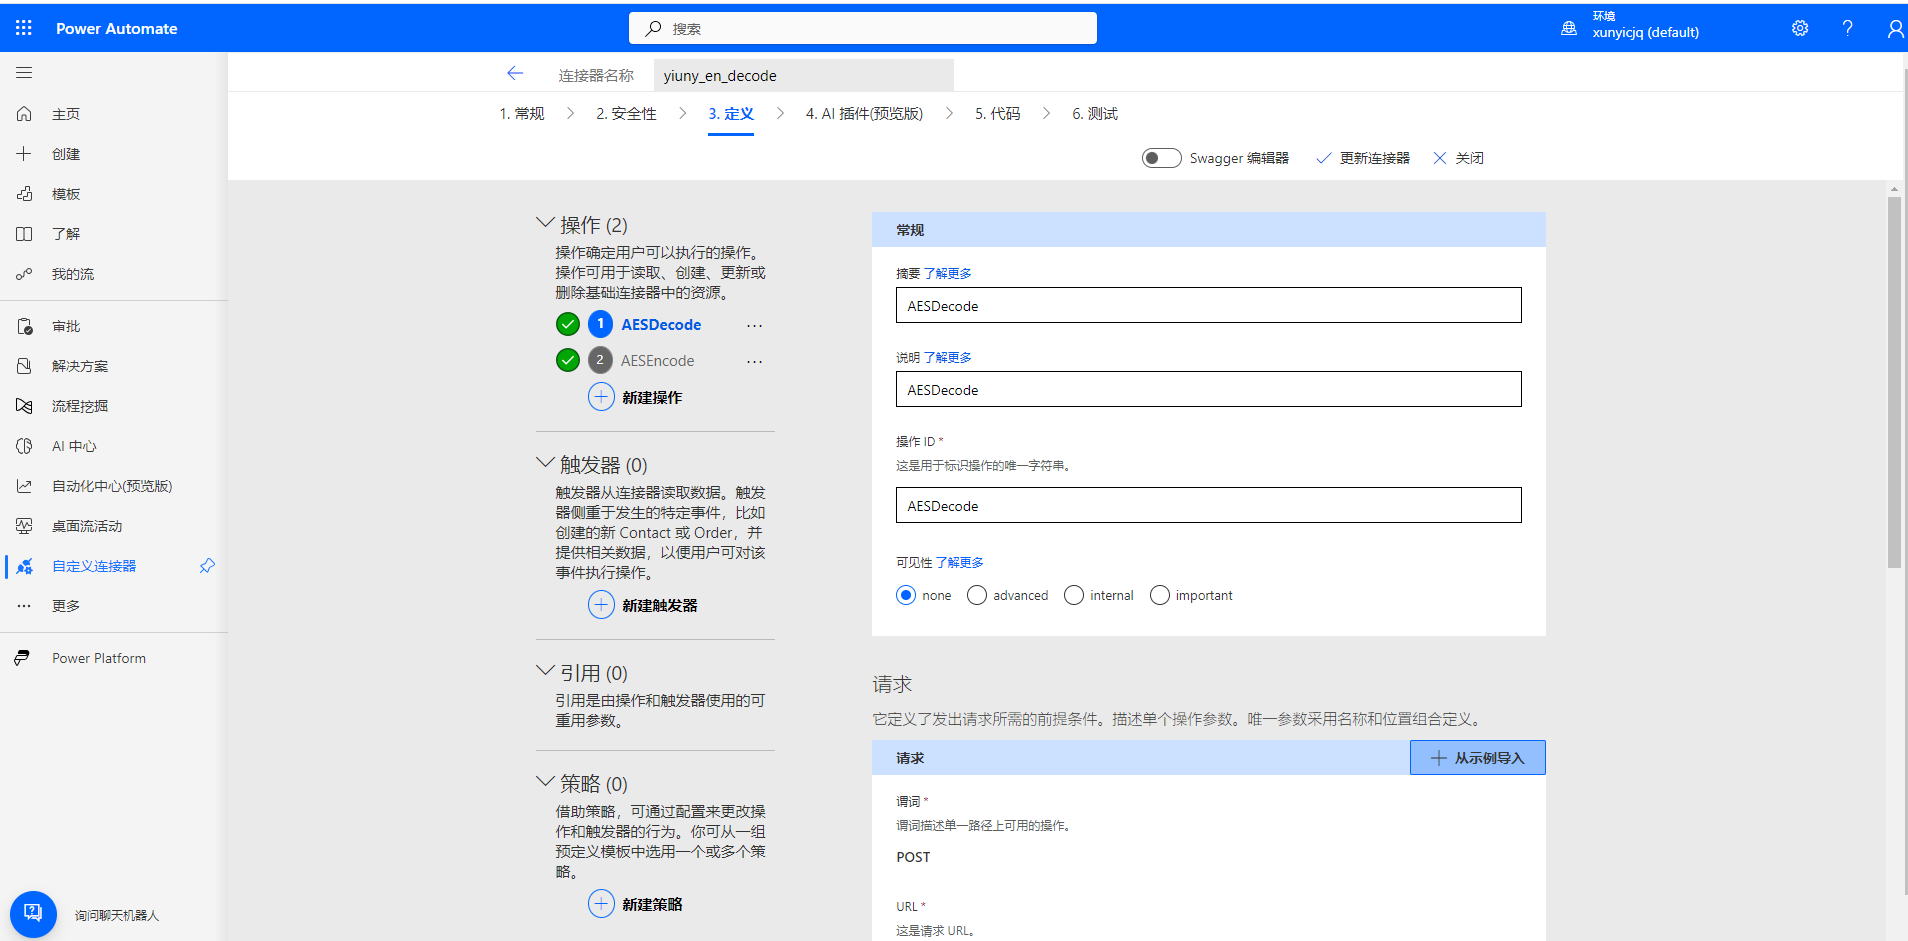This screenshot has height=941, width=1908.
Task: Go to the 2. 安全性 tab
Action: [626, 114]
